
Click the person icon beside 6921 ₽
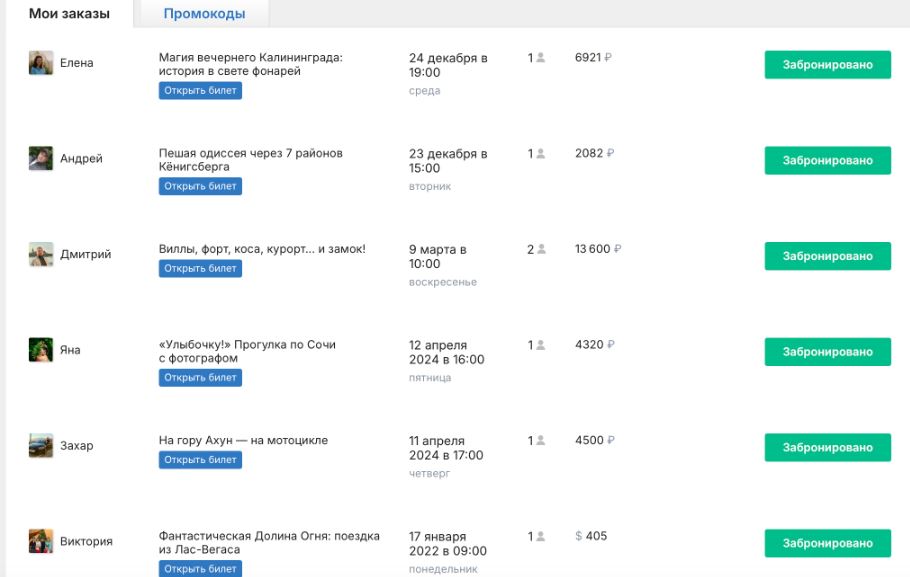(541, 58)
